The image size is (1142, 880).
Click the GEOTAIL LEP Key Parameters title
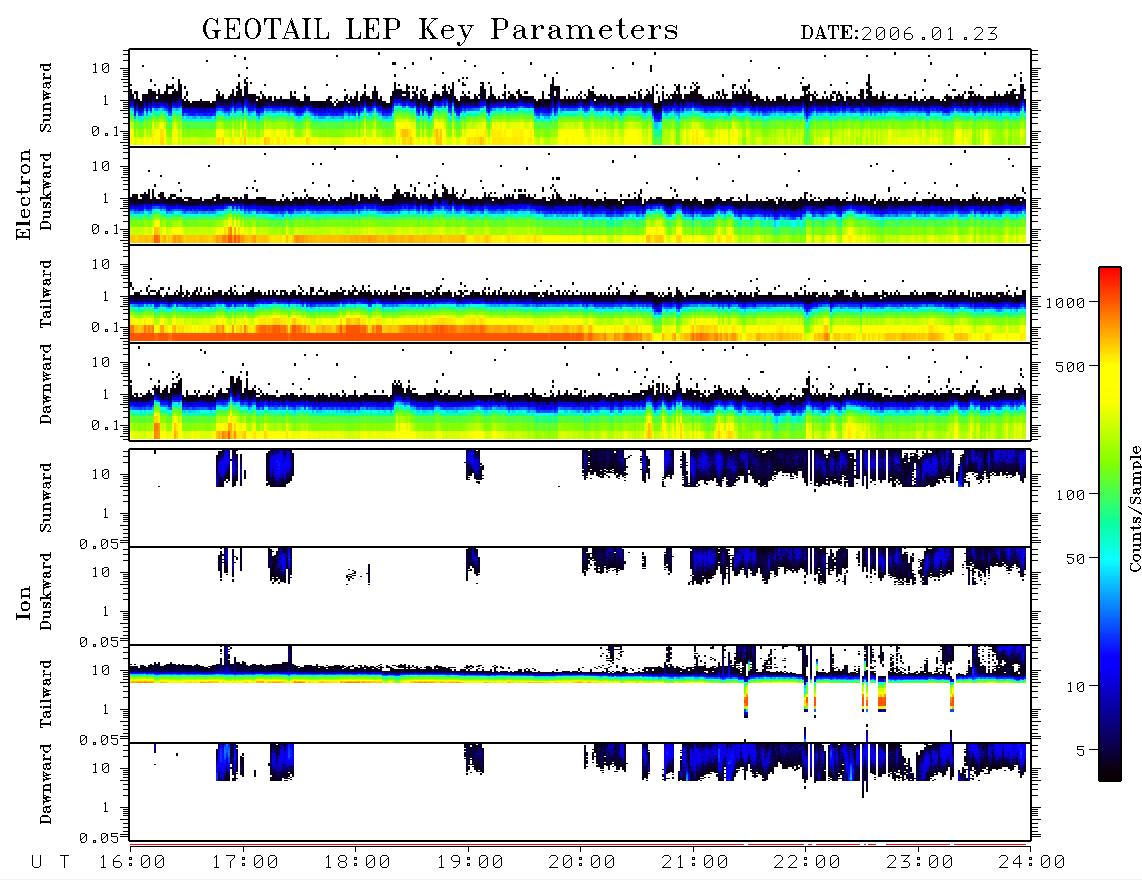click(440, 30)
